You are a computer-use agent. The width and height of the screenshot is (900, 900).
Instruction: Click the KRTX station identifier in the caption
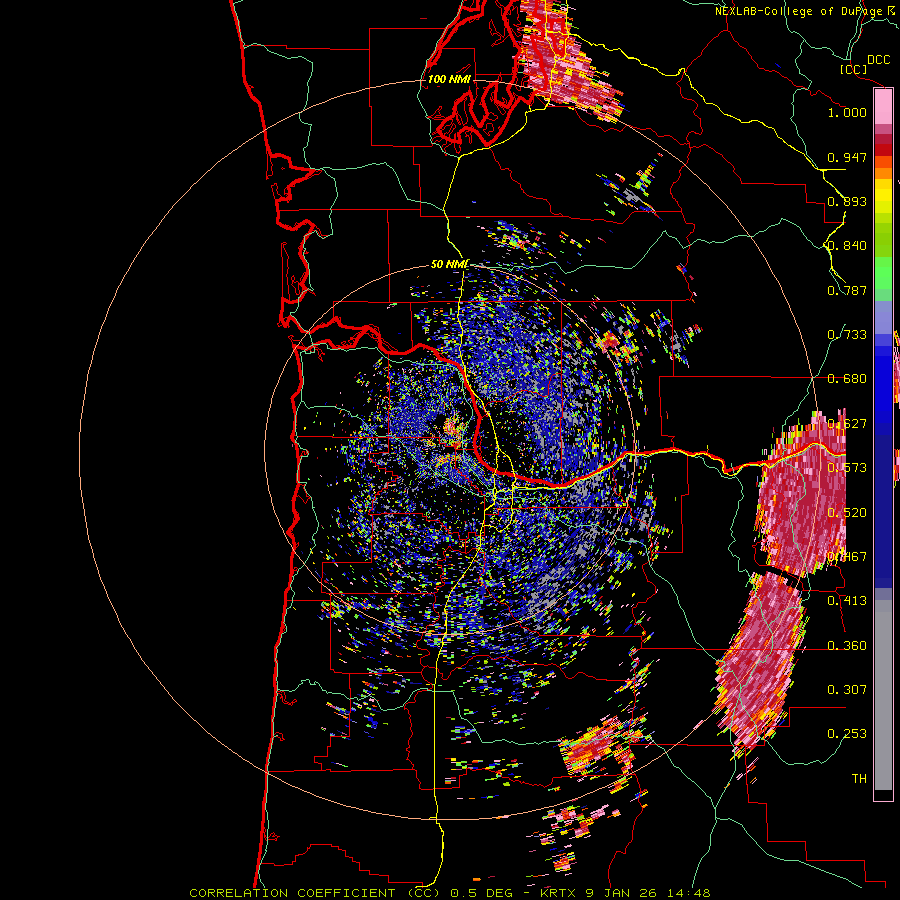(x=560, y=893)
